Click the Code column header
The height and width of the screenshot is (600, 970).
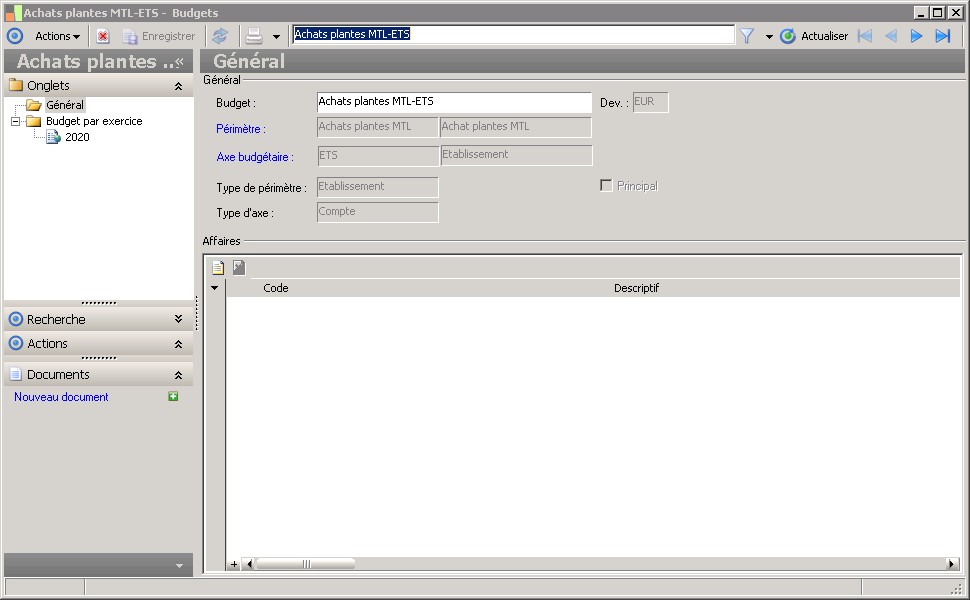[276, 288]
